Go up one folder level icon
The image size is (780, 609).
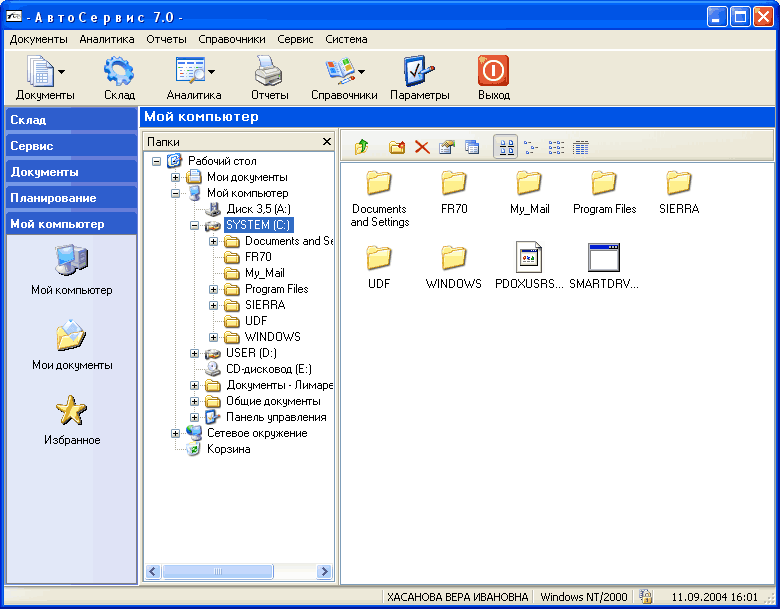[362, 148]
